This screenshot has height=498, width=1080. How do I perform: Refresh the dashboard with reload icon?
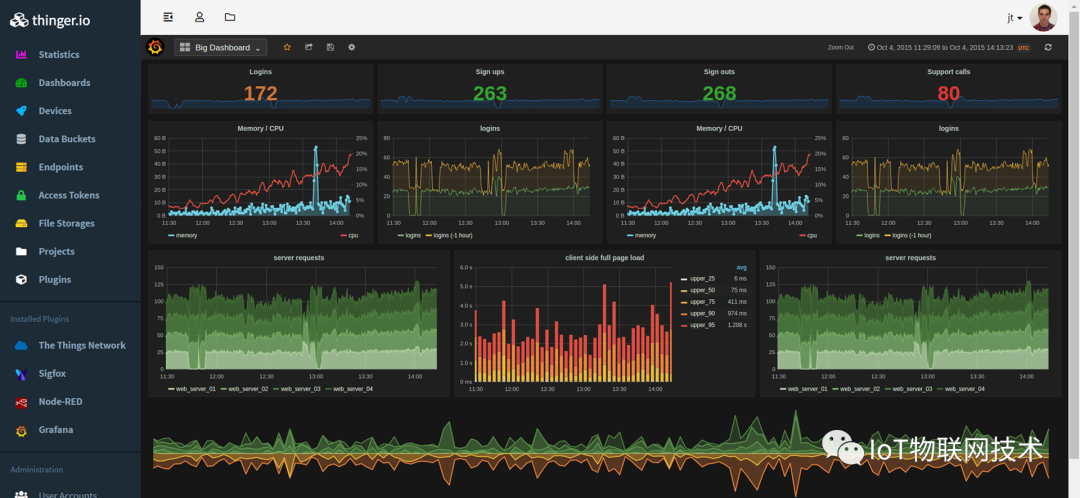pos(1048,47)
